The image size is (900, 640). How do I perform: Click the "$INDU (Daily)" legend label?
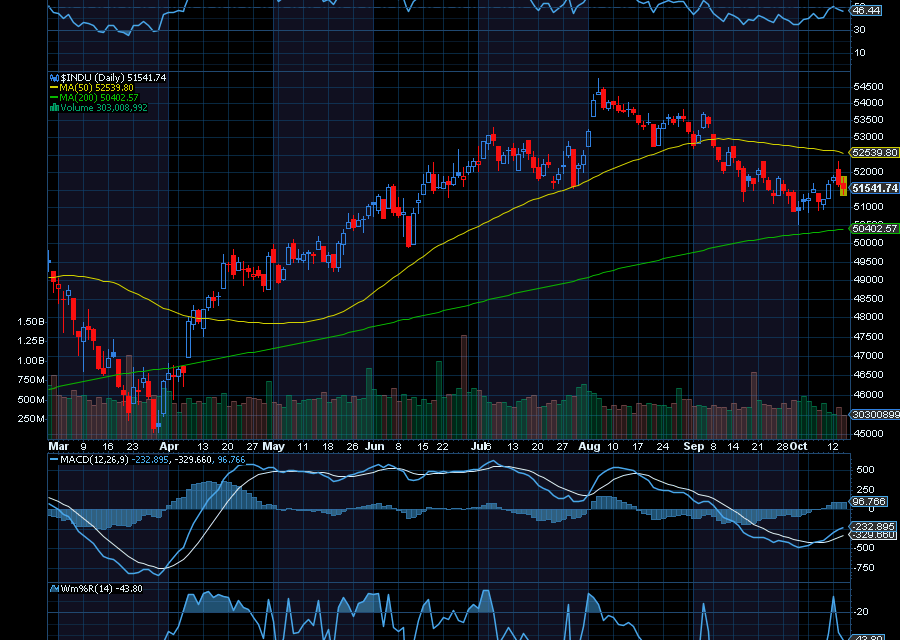pos(93,77)
